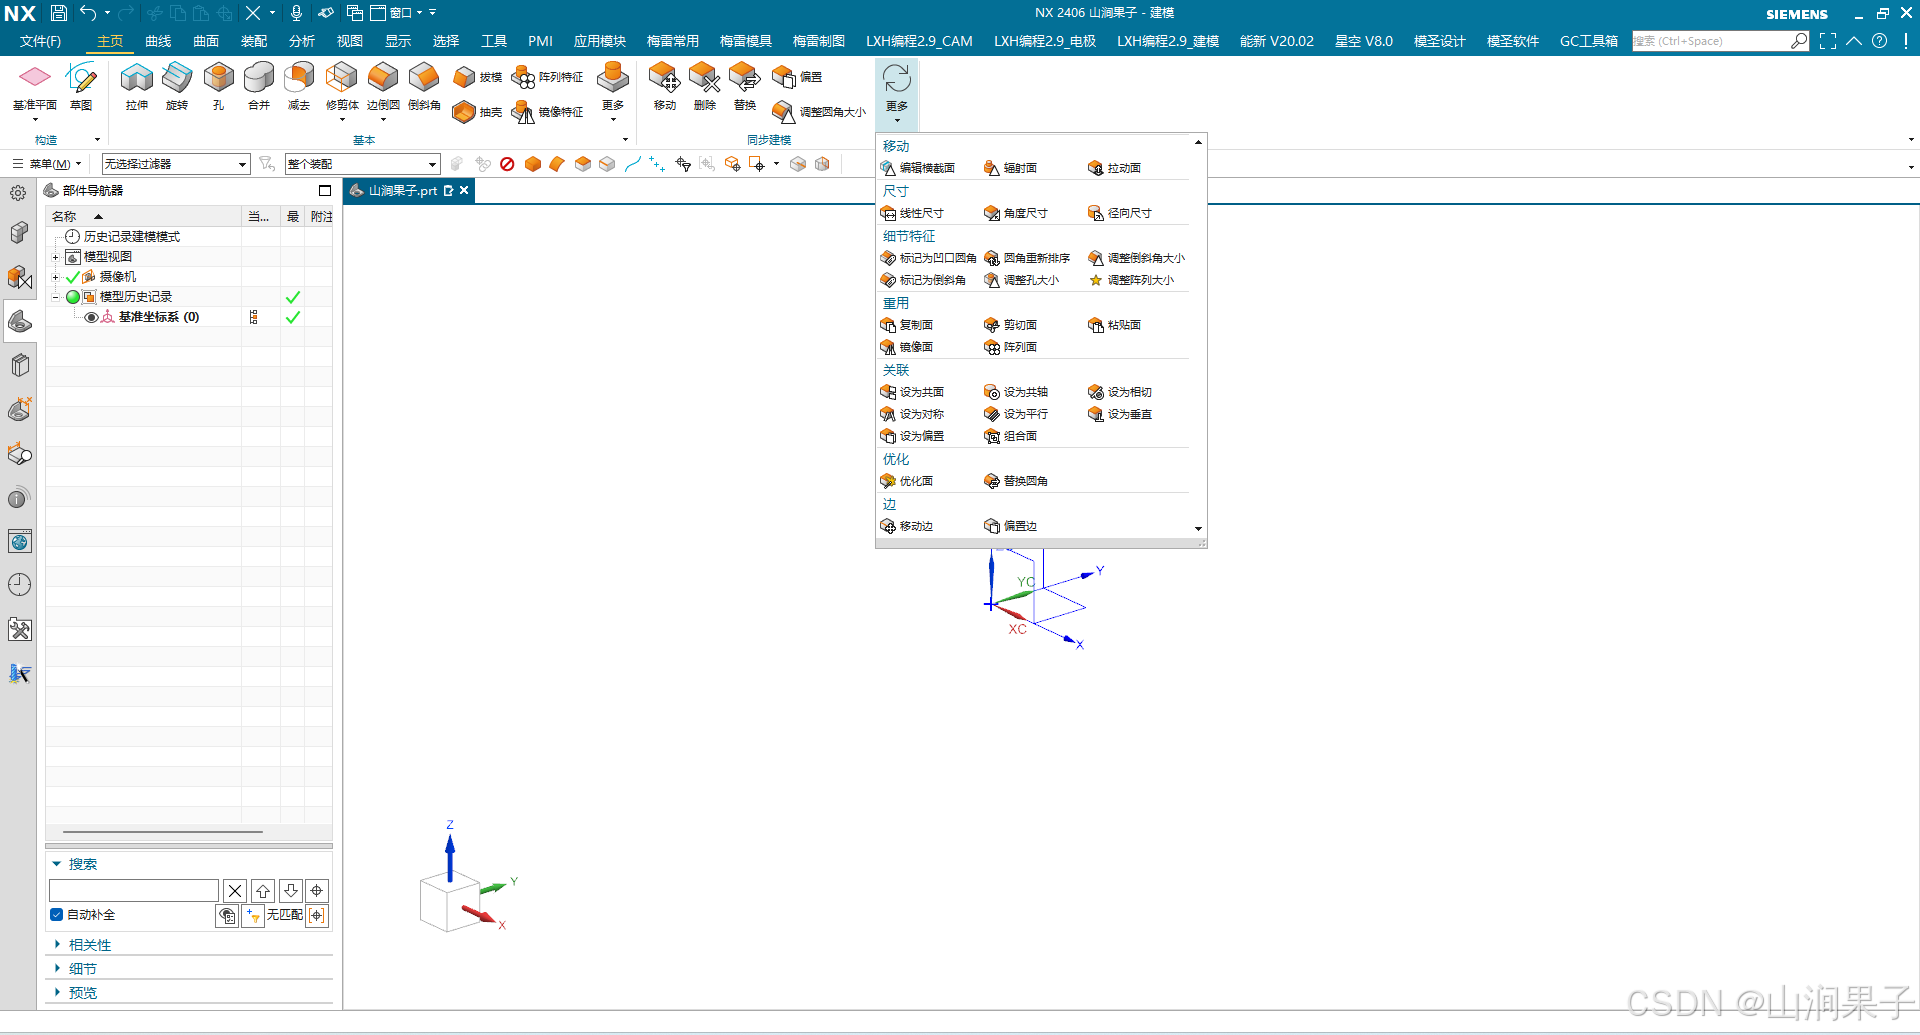Click the 更多 button in 同步建模 group
Viewport: 1920px width, 1035px height.
click(x=897, y=93)
